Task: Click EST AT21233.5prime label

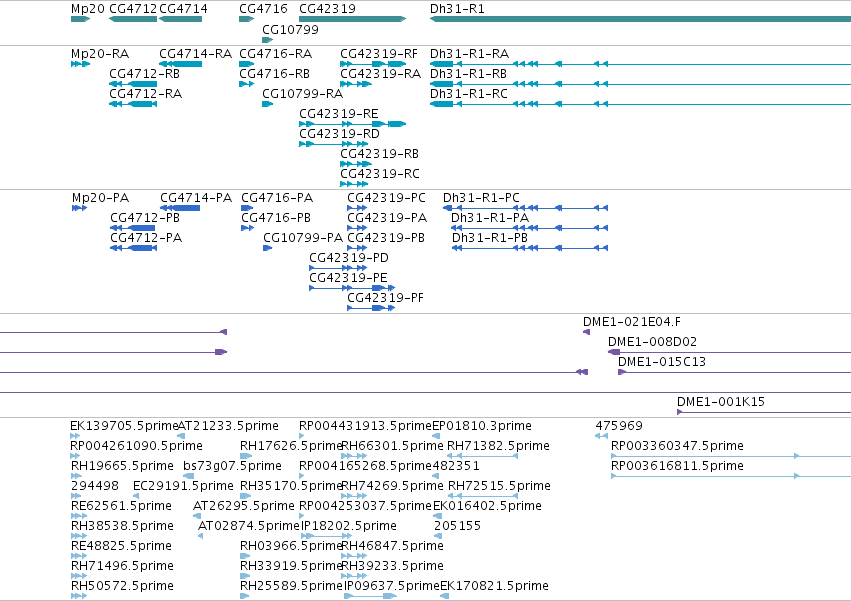Action: pyautogui.click(x=228, y=426)
